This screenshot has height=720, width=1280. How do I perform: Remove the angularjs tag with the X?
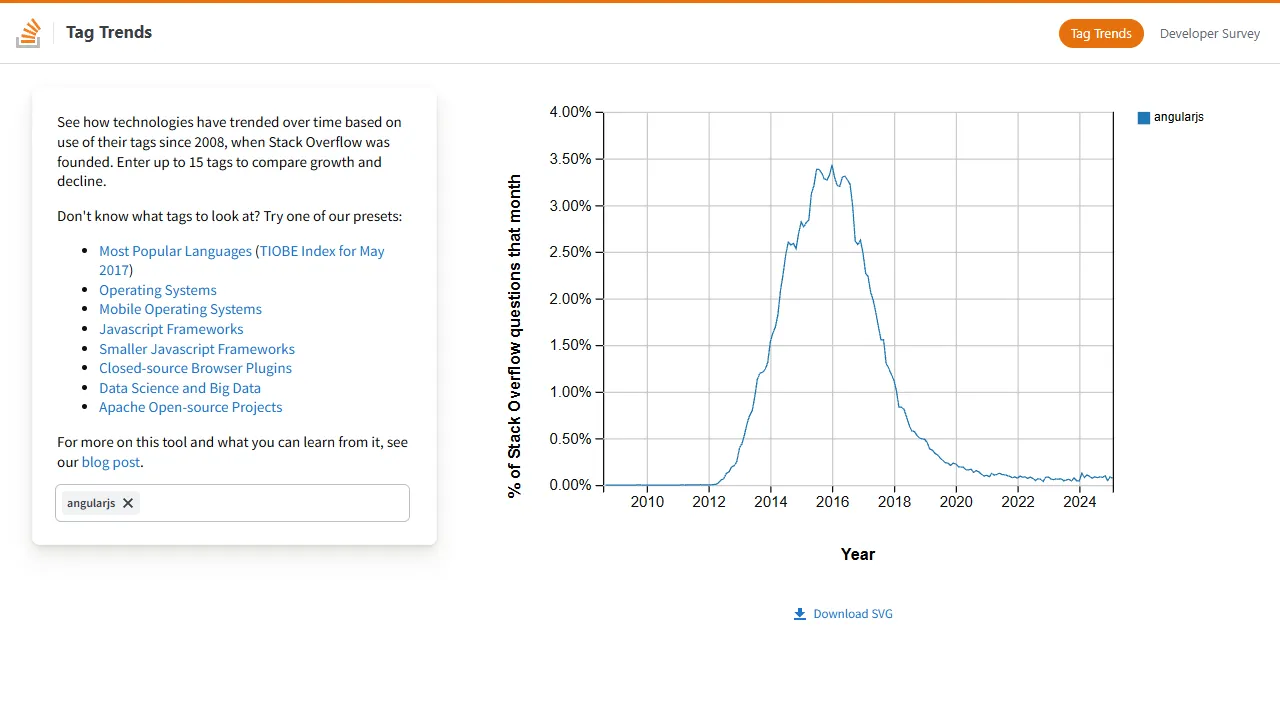128,503
